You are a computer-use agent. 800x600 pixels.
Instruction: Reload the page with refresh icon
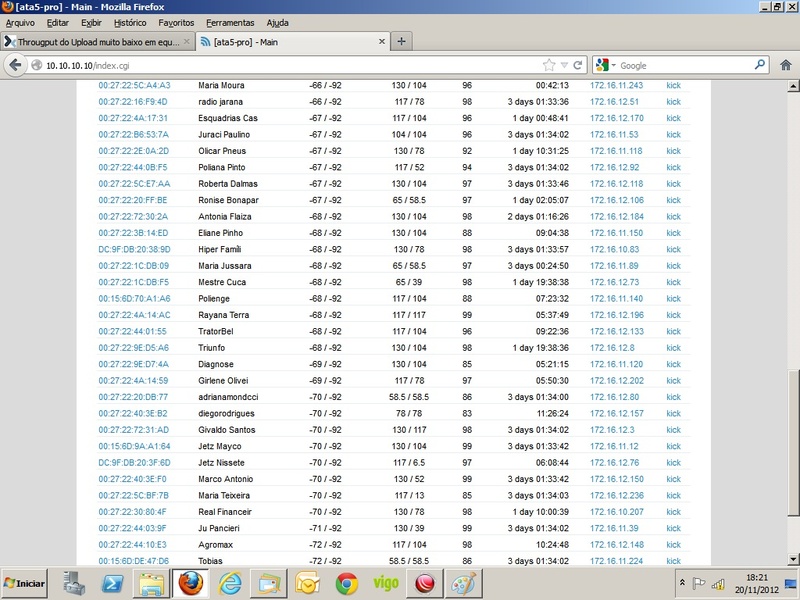[x=578, y=65]
